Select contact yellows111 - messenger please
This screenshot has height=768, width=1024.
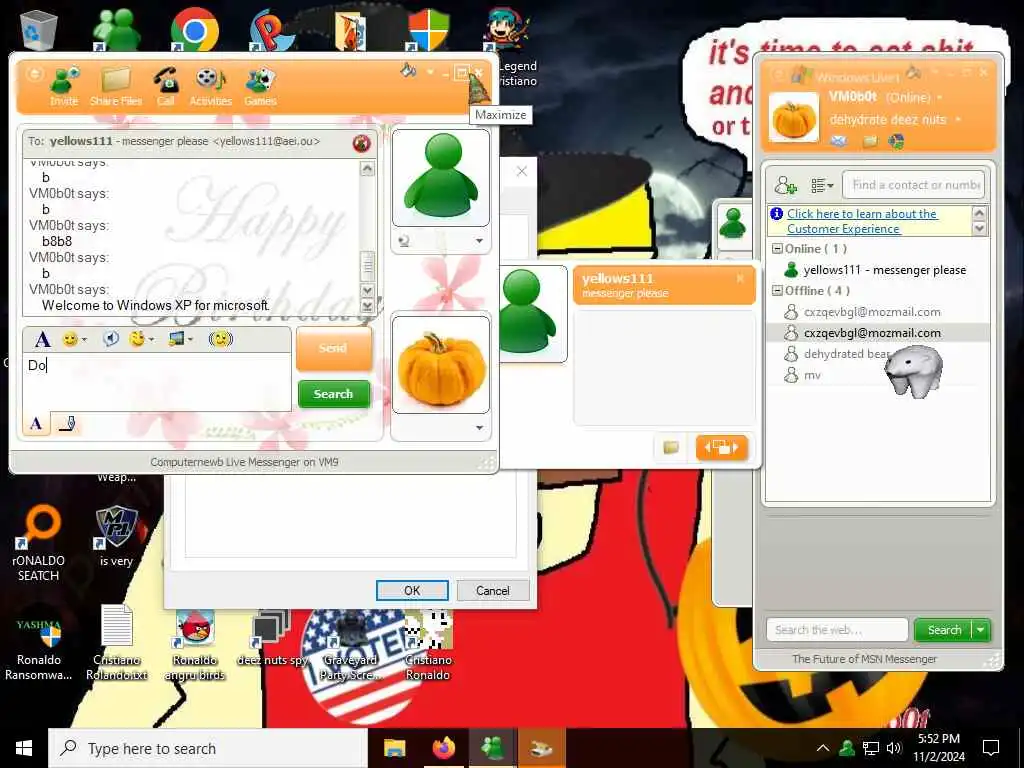878,270
